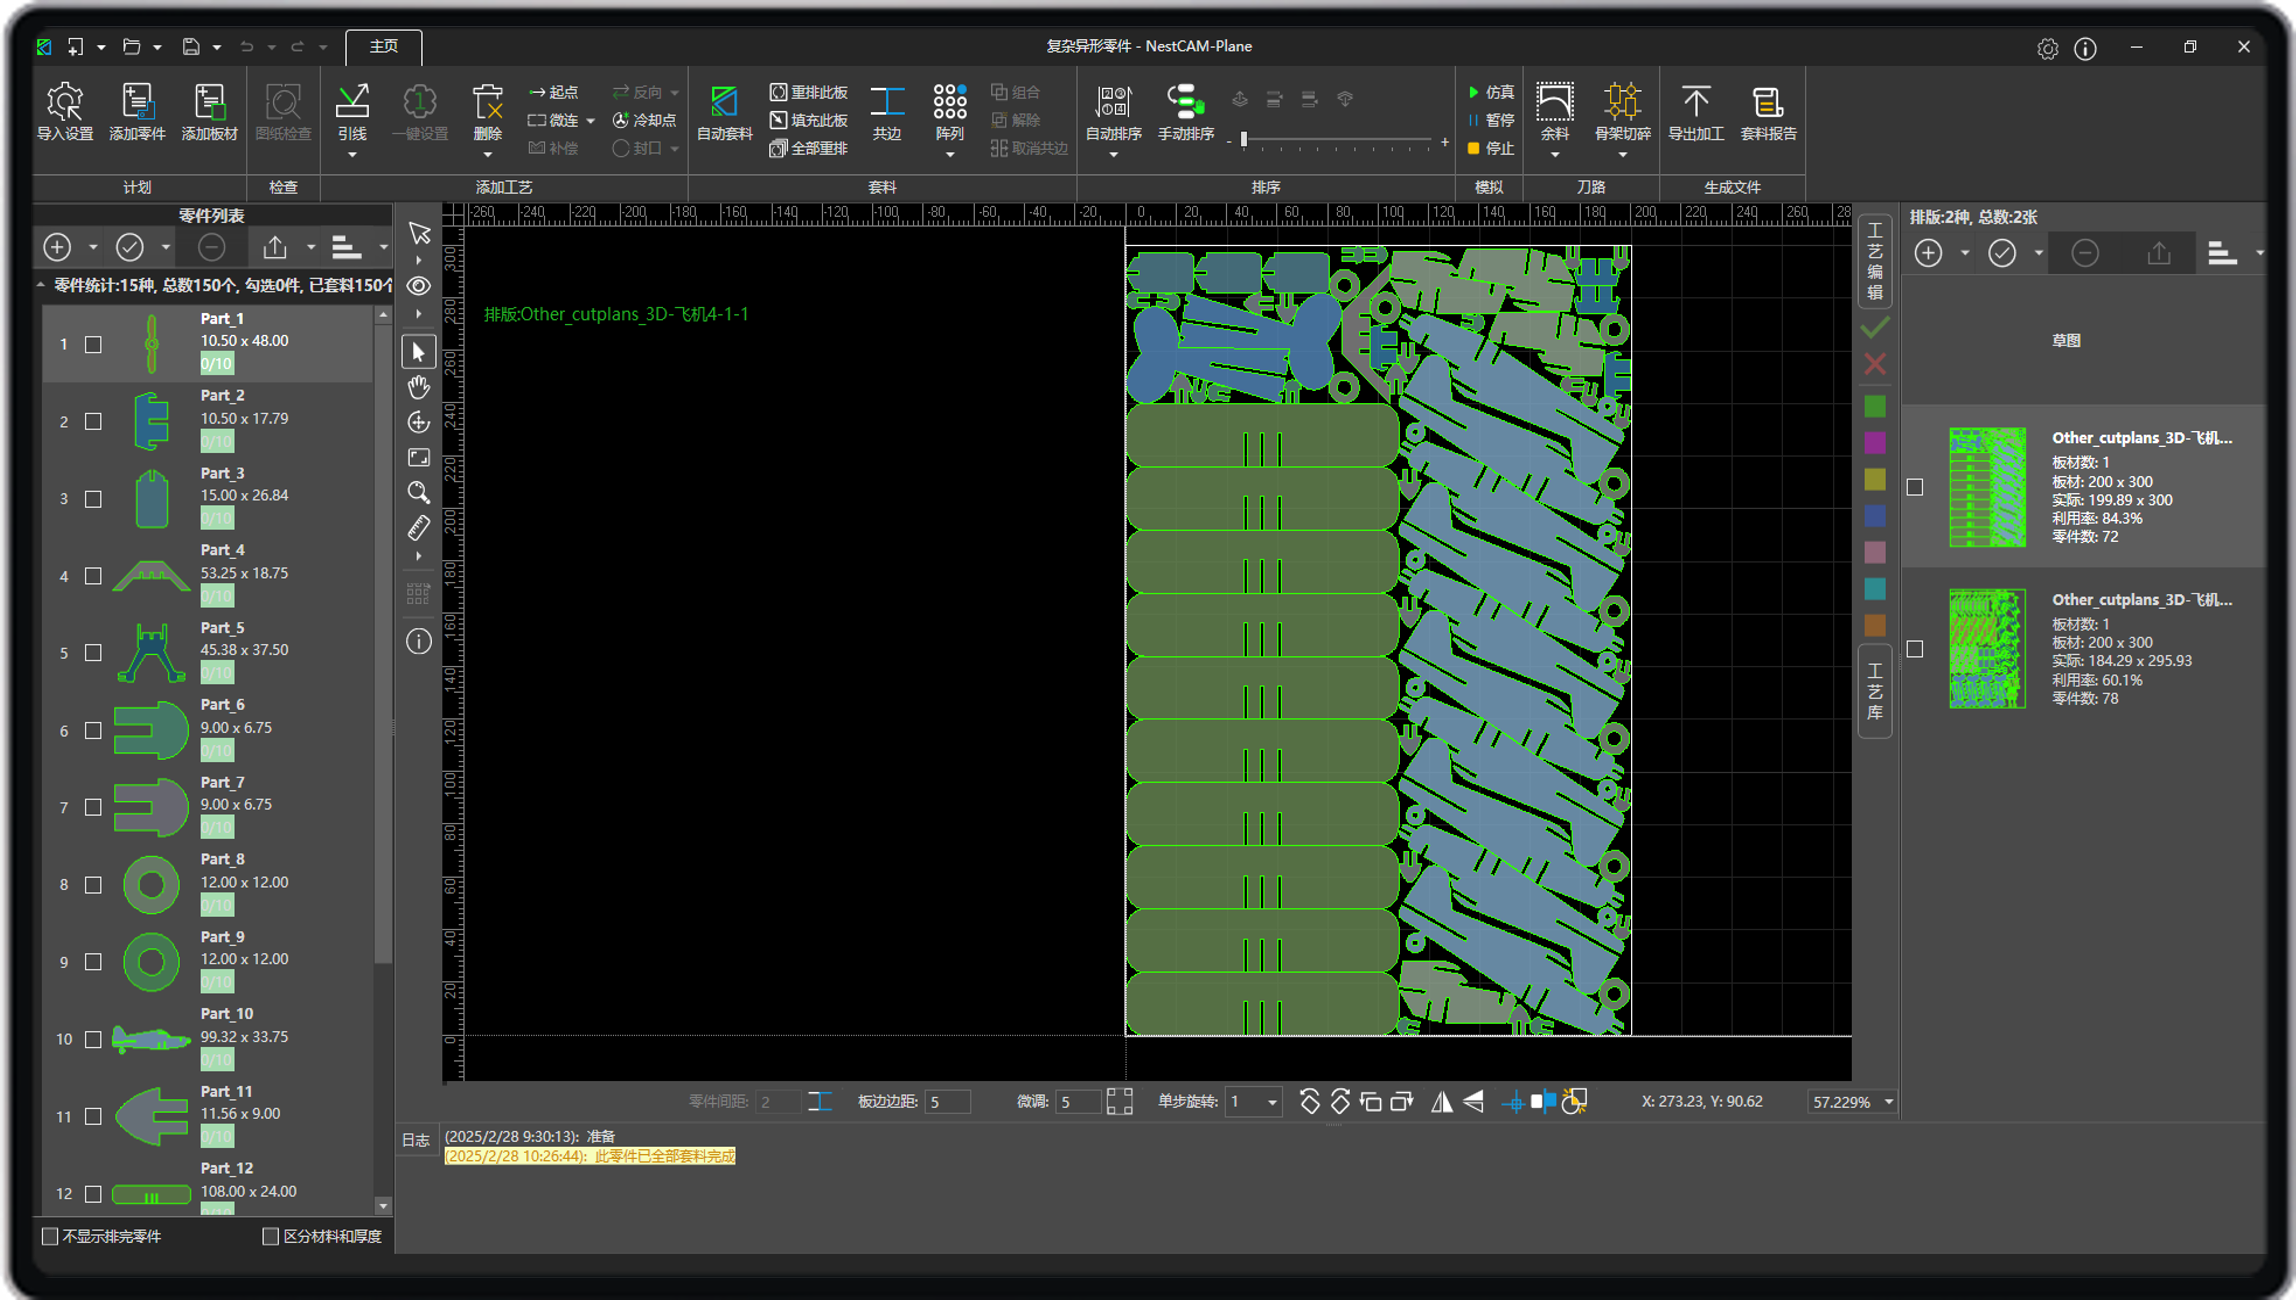Click the rotate counterclockwise icon in bottom bar
The height and width of the screenshot is (1300, 2296).
(x=1309, y=1102)
